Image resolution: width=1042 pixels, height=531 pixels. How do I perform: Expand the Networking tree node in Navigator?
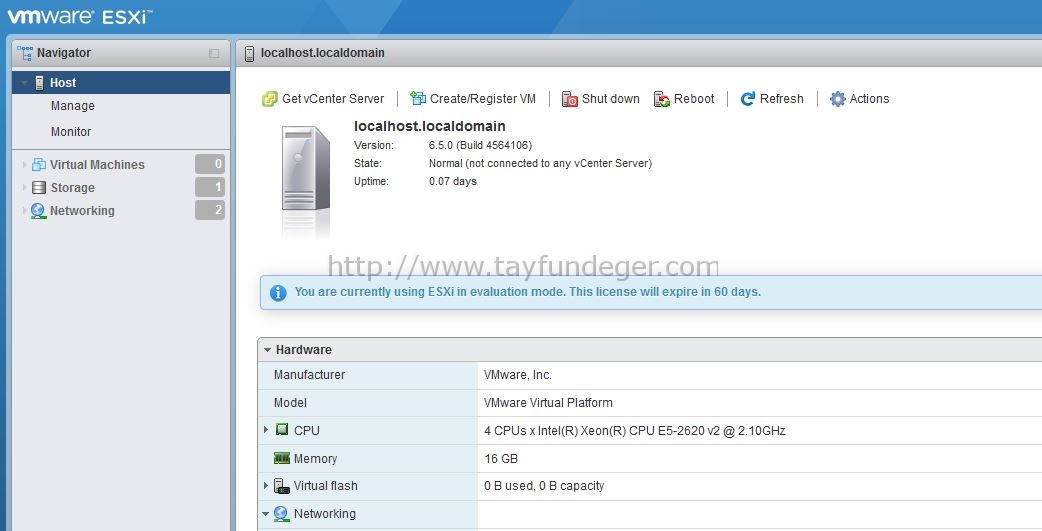pyautogui.click(x=25, y=211)
